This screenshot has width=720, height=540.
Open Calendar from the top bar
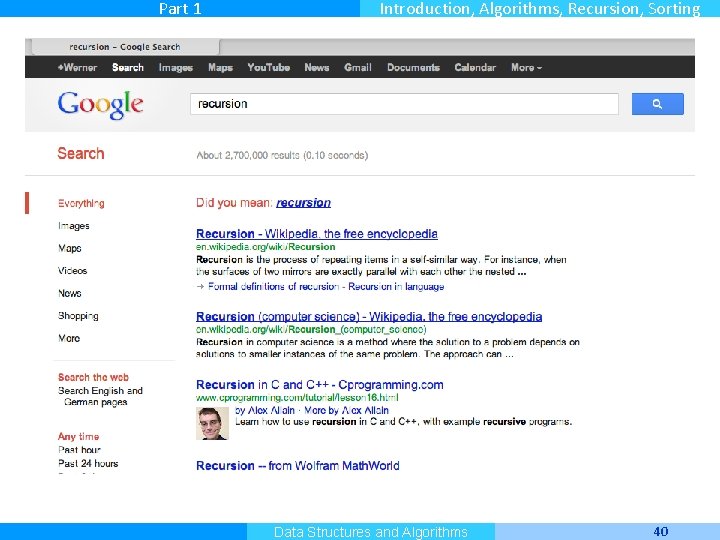(x=475, y=68)
